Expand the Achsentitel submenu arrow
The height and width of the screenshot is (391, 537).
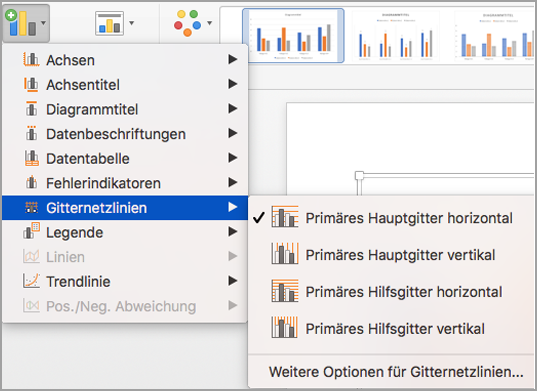coord(233,84)
